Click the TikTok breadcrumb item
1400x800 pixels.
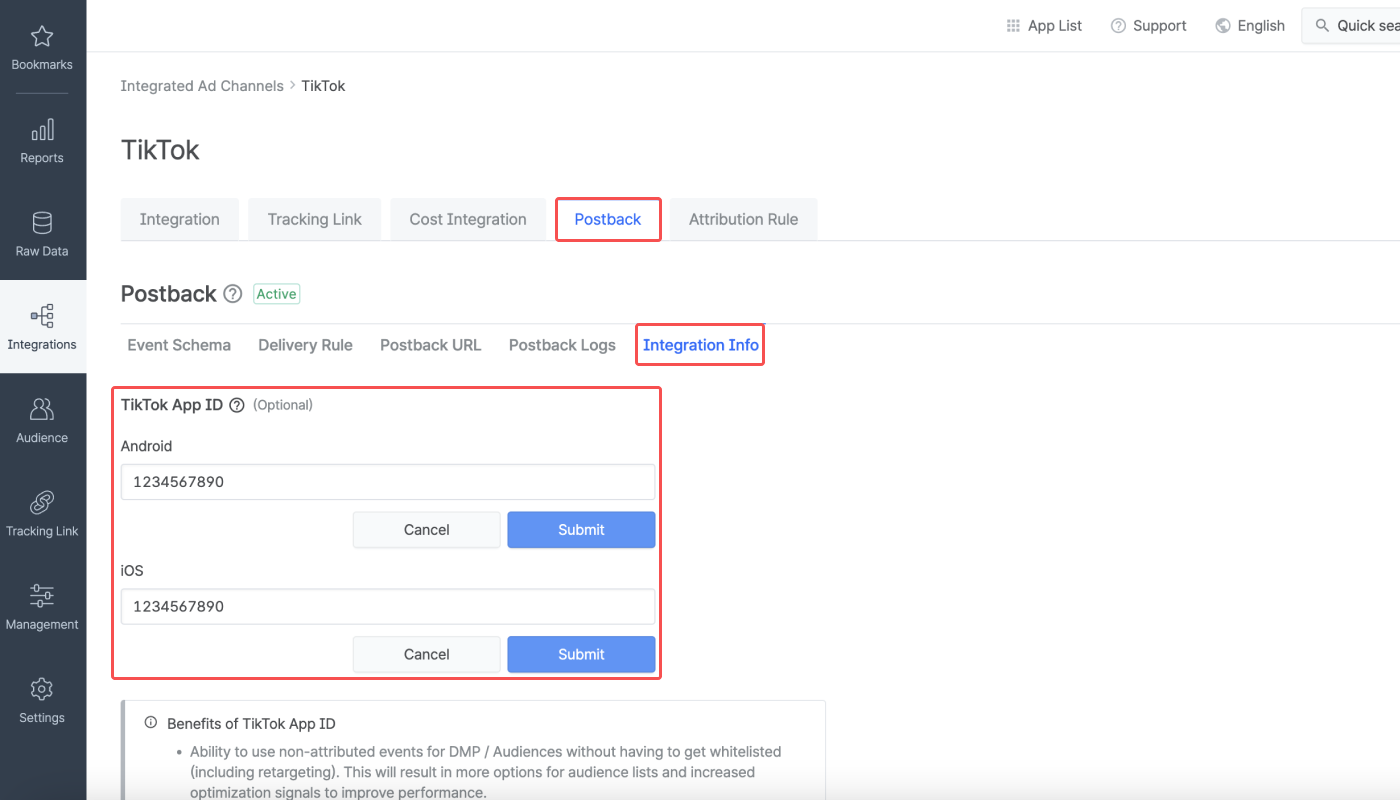pos(323,86)
